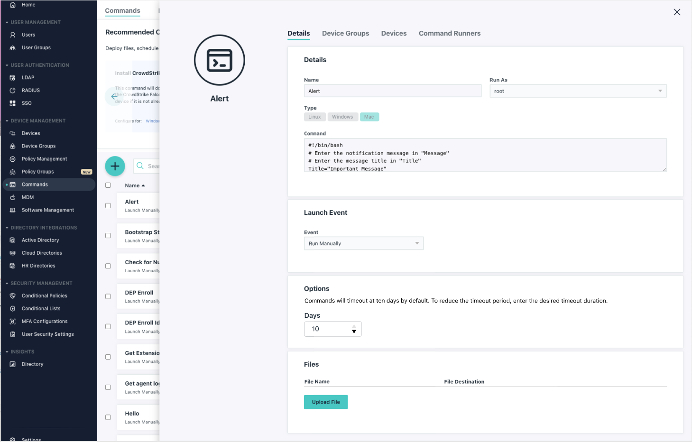Viewport: 692px width, 442px height.
Task: Open Software Management in the sidebar
Action: (x=47, y=210)
